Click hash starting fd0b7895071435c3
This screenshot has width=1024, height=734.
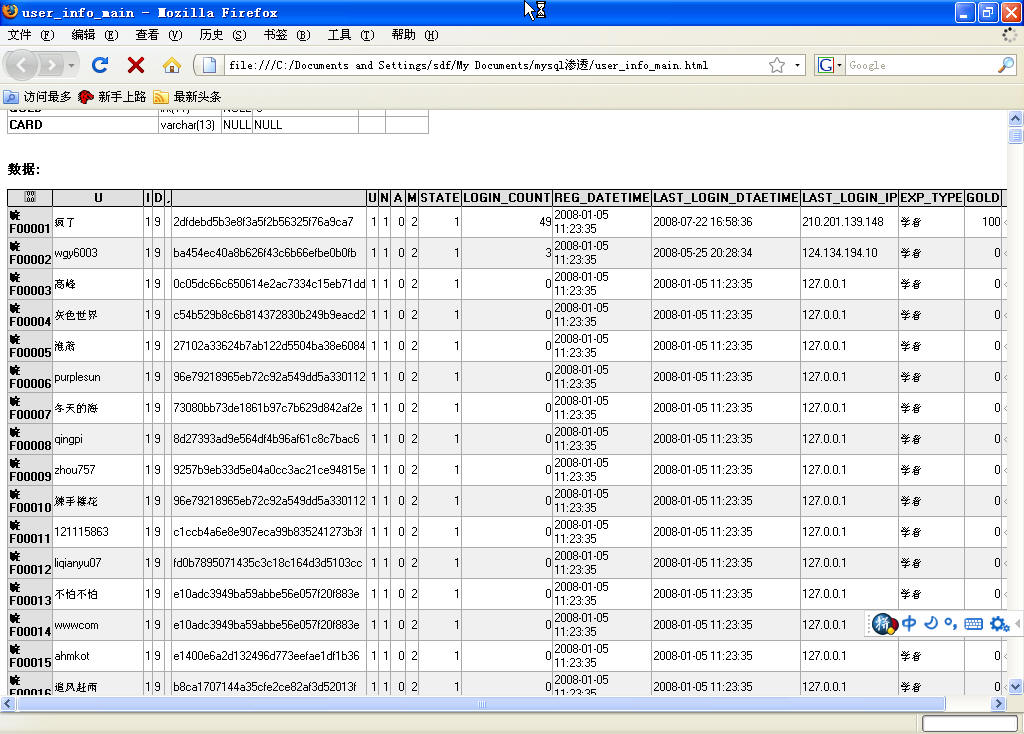(268, 563)
